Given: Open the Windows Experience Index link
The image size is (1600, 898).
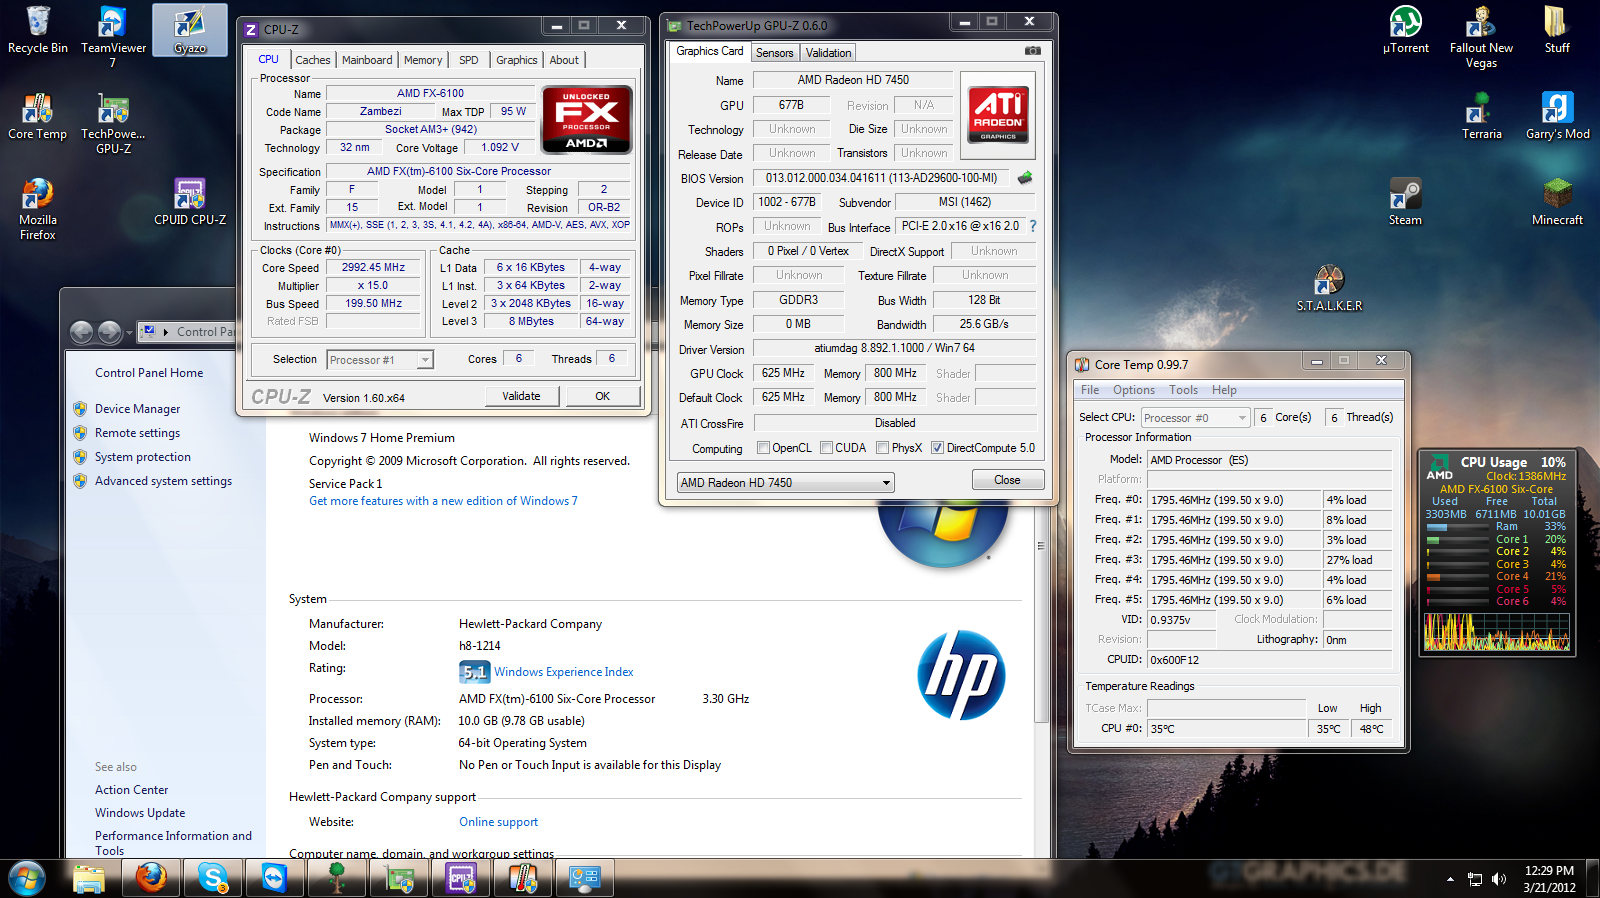Looking at the screenshot, I should (563, 672).
